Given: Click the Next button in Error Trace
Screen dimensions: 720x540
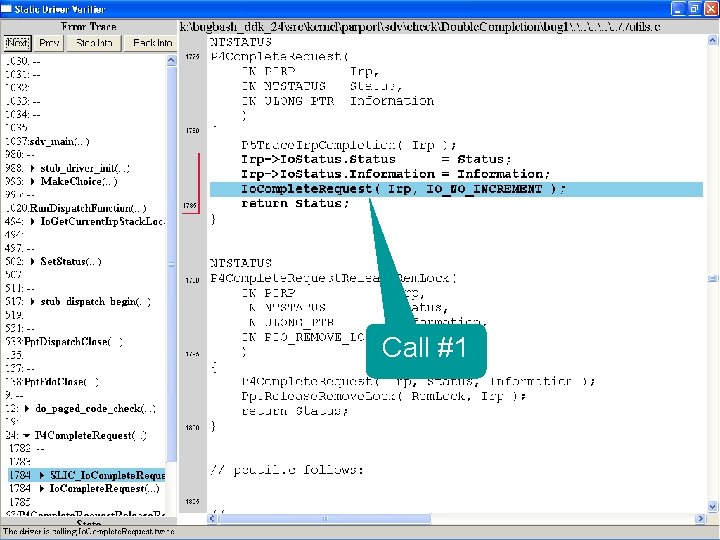Looking at the screenshot, I should (x=17, y=43).
